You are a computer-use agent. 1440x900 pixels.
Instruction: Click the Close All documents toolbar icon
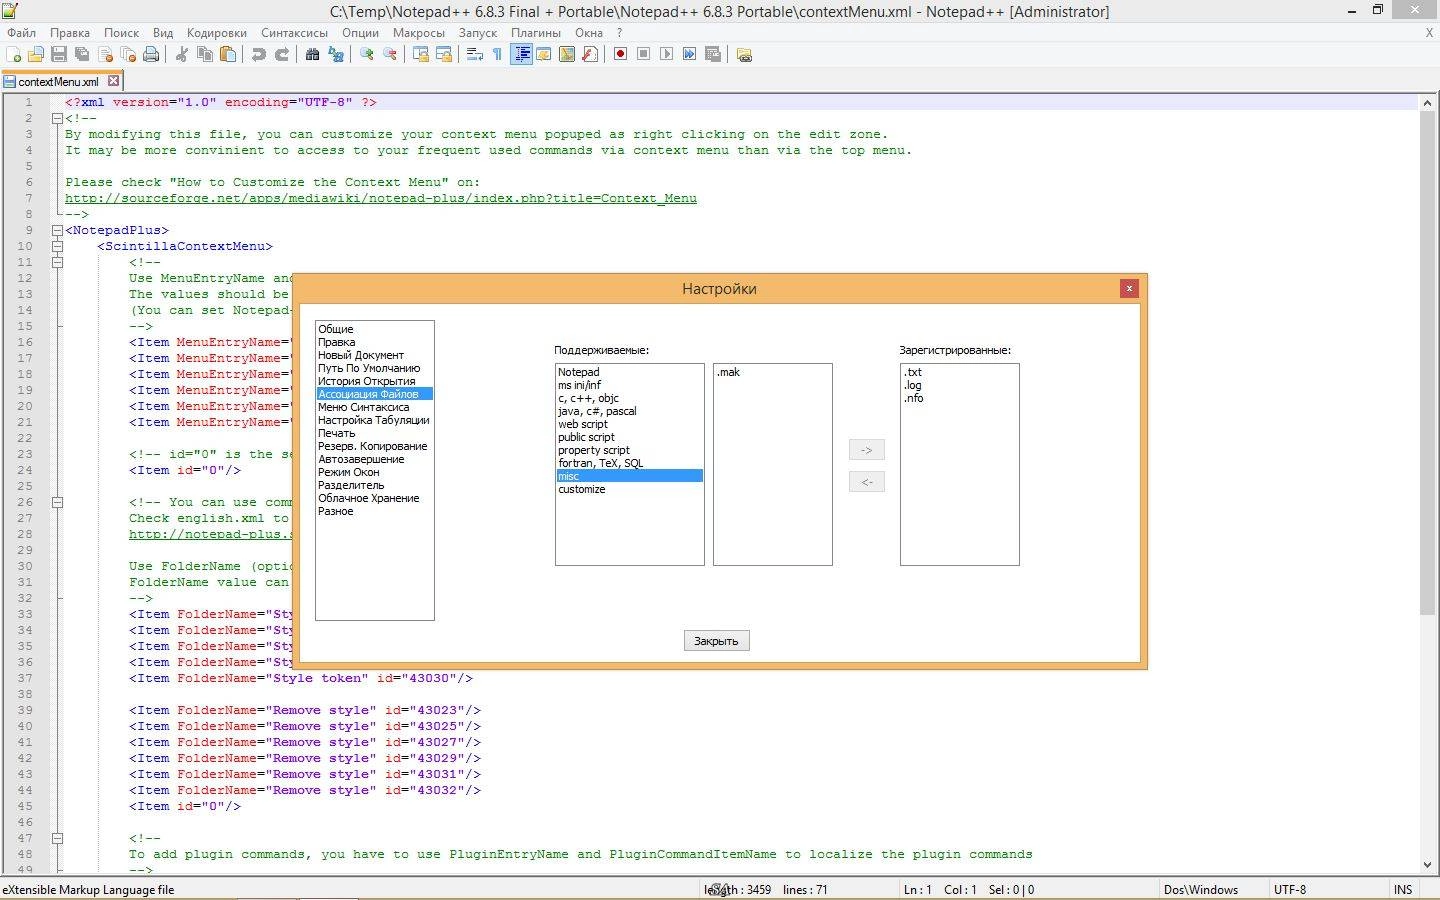[x=128, y=54]
